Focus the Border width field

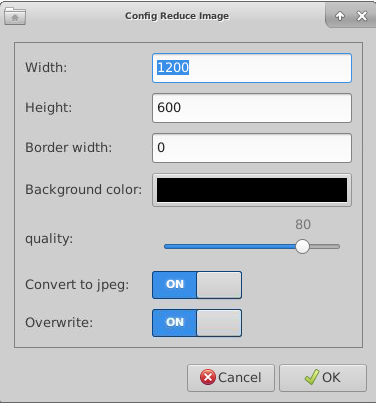point(252,148)
